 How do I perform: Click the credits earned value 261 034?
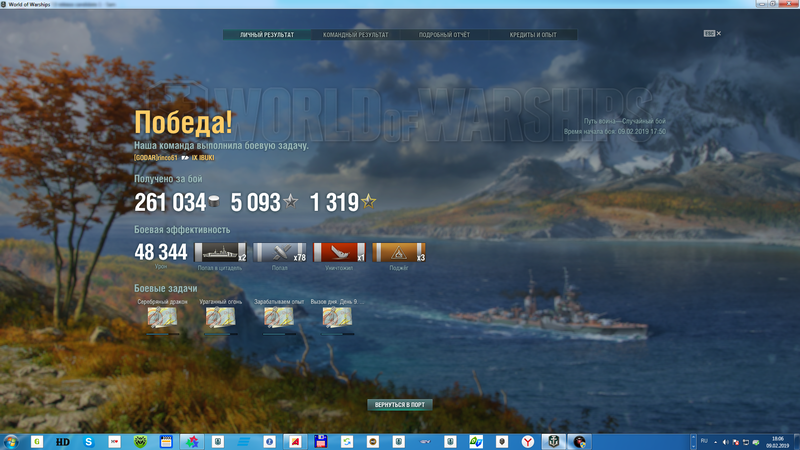[170, 203]
